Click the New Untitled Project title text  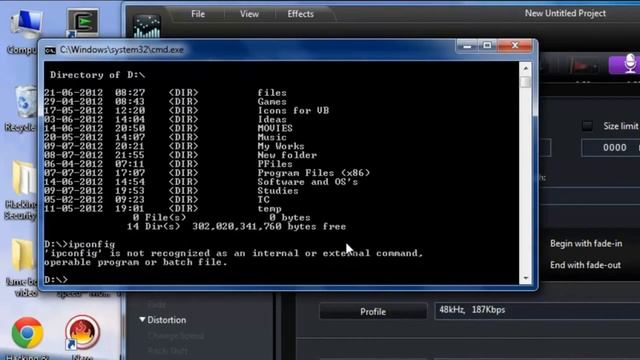point(565,13)
